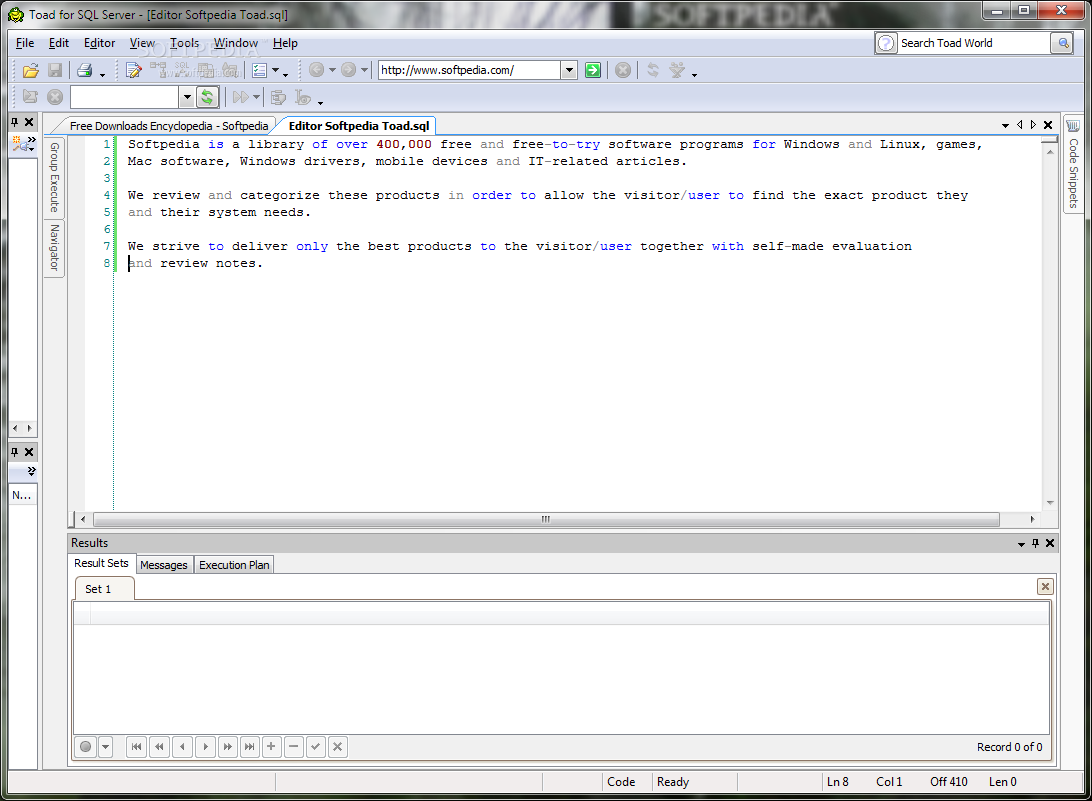Click the editor horizontal scrollbar thumb
The height and width of the screenshot is (801, 1092).
pyautogui.click(x=546, y=520)
